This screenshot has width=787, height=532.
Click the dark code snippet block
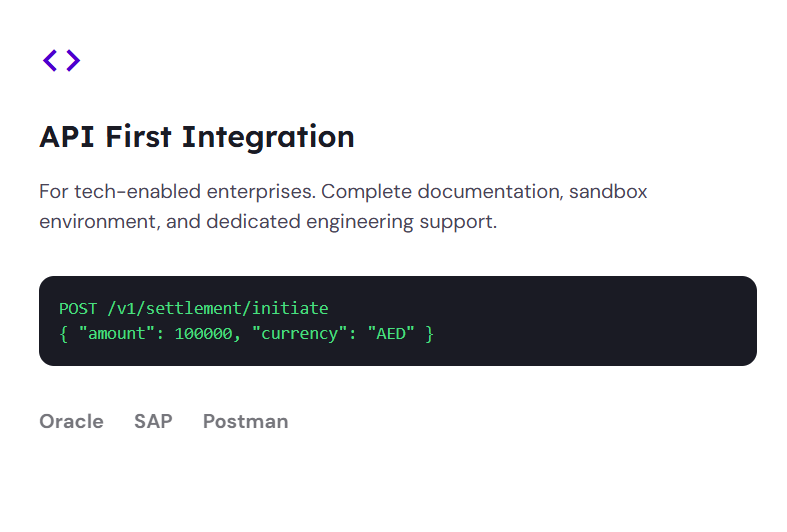tap(398, 321)
